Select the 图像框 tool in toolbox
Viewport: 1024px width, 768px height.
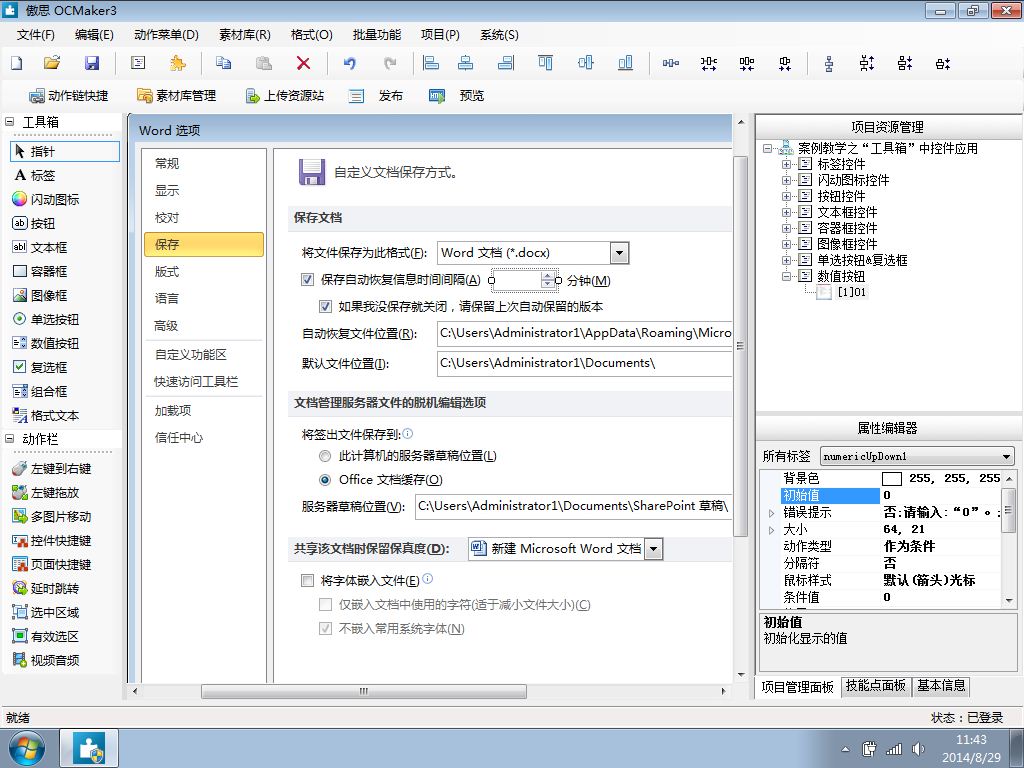[x=48, y=295]
